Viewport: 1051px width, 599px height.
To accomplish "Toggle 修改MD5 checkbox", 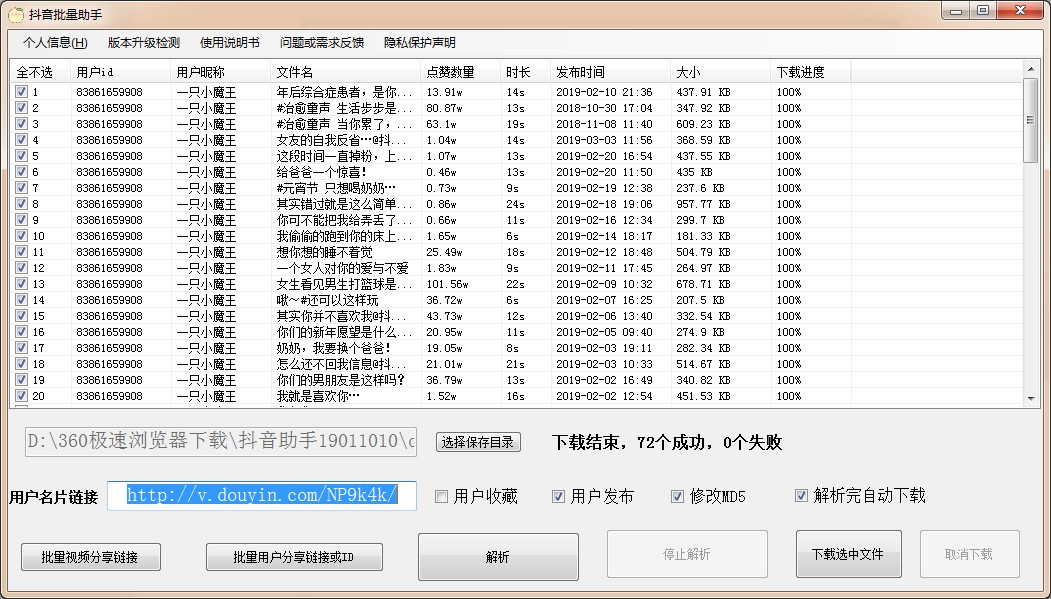I will tap(677, 496).
